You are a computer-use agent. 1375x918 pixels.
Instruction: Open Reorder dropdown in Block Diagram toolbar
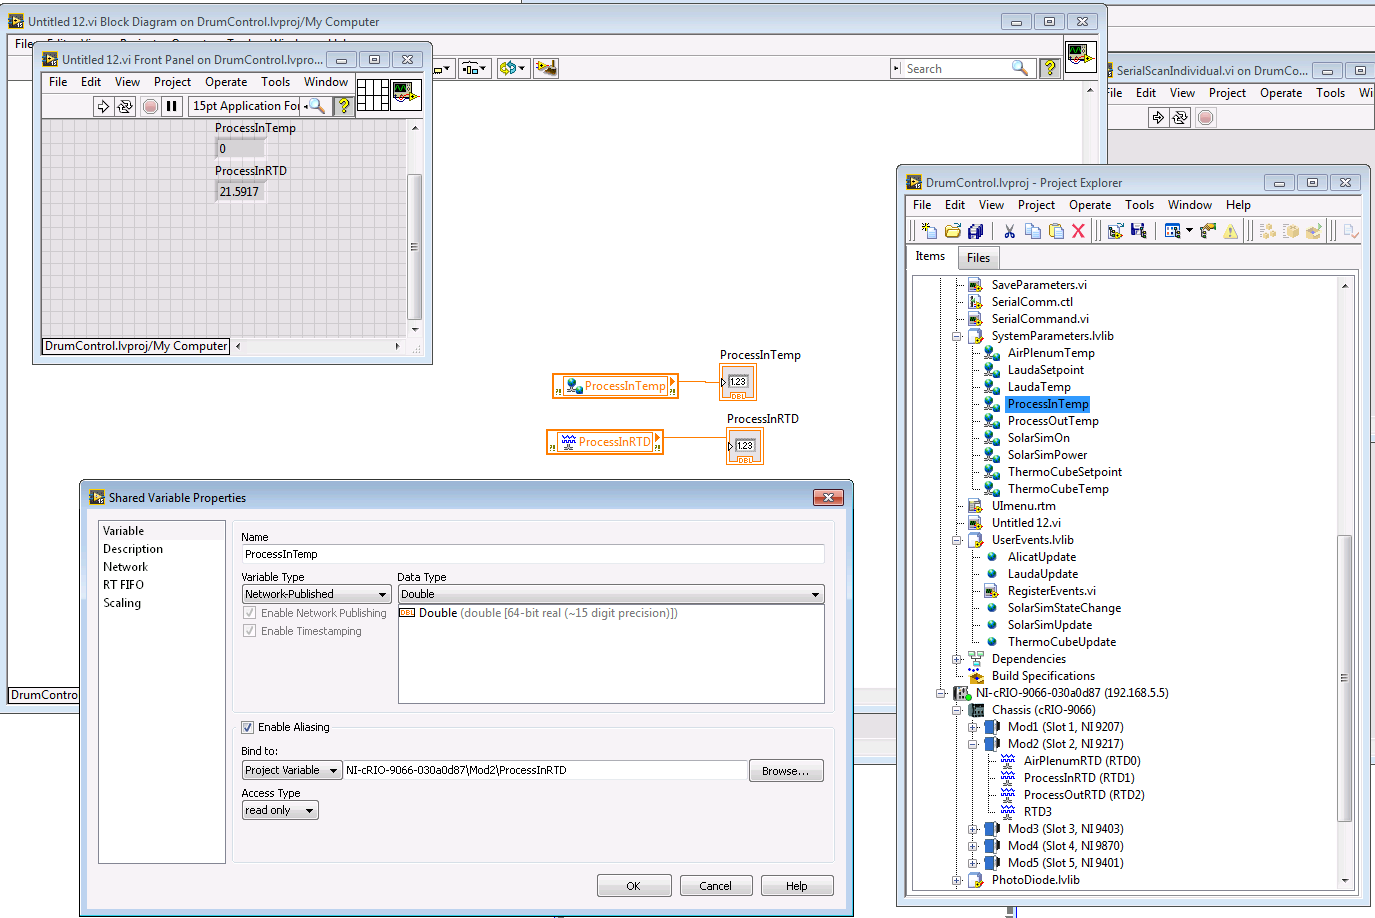coord(512,68)
